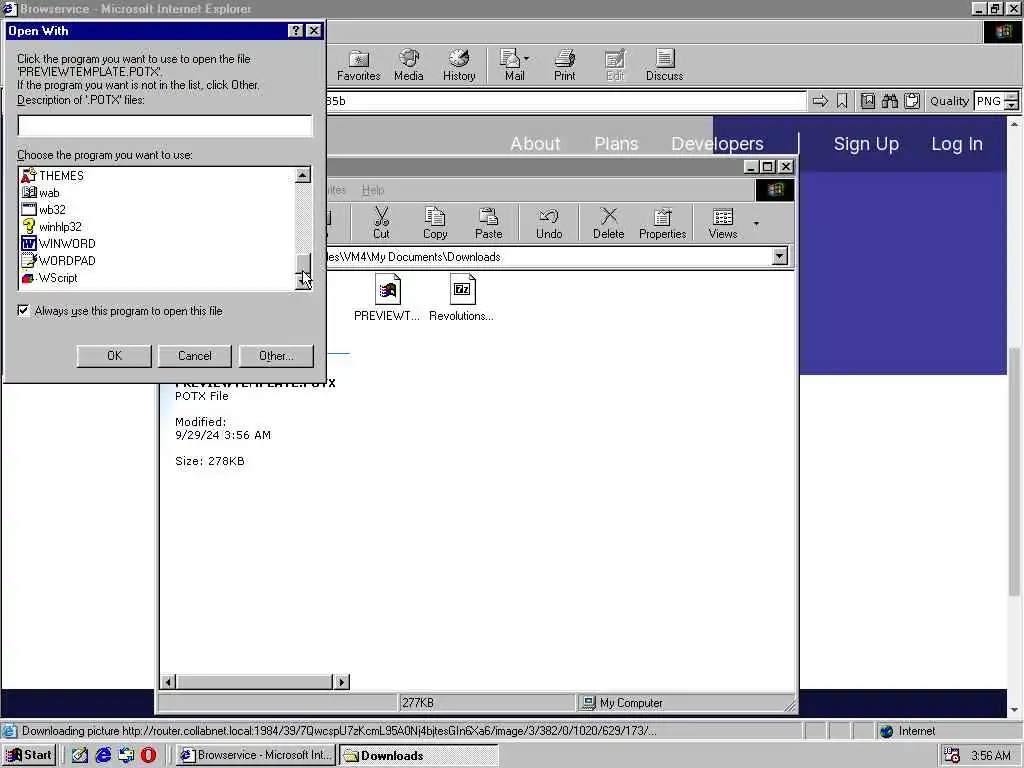Click the Go arrow next to address bar
The image size is (1024, 768).
(x=820, y=101)
